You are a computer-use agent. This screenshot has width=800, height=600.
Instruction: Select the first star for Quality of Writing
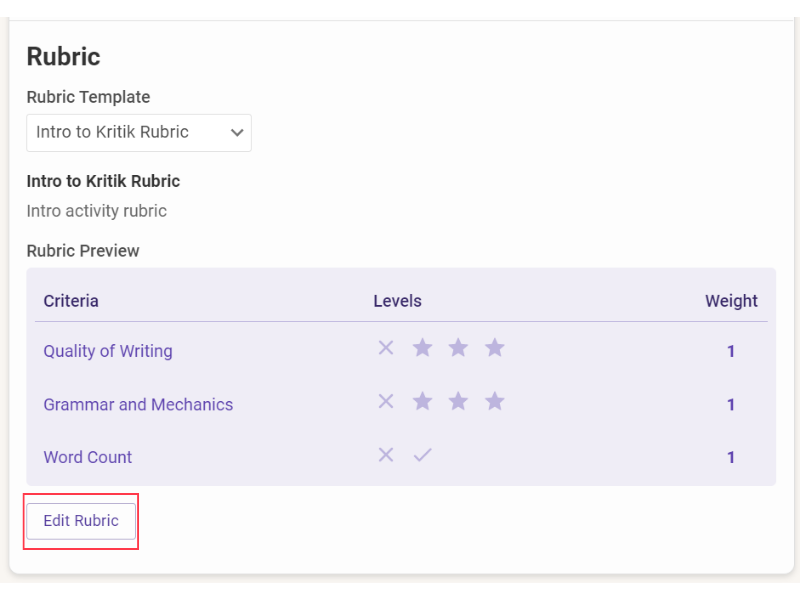[x=422, y=348]
